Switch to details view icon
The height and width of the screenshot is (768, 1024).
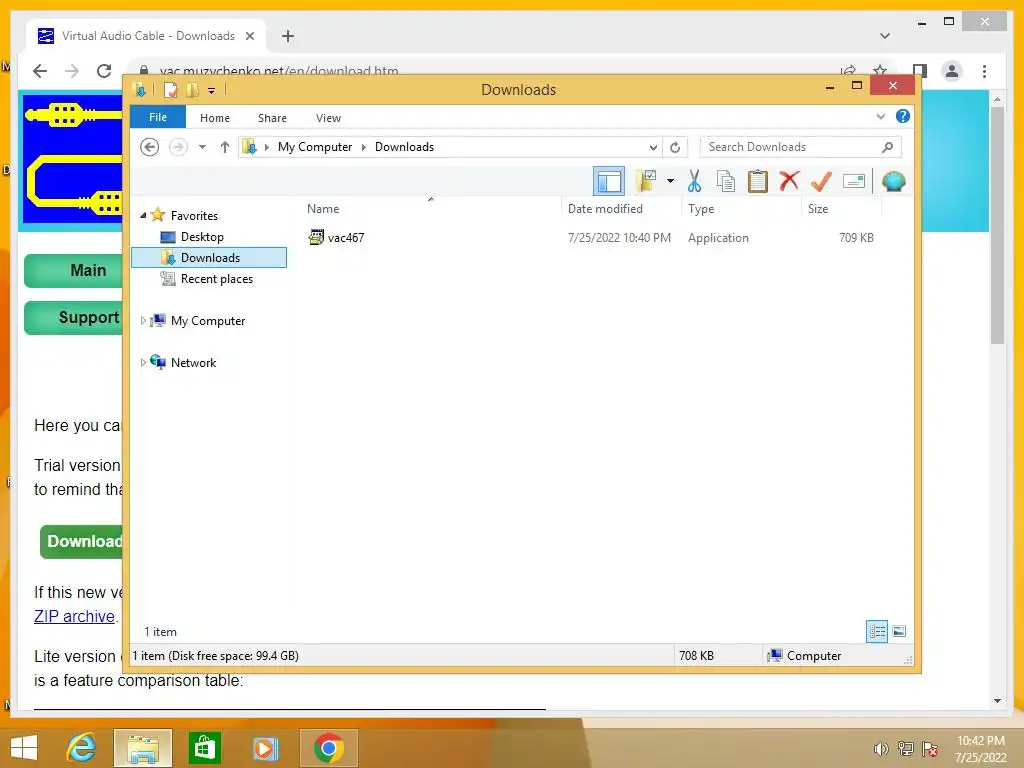[x=877, y=631]
